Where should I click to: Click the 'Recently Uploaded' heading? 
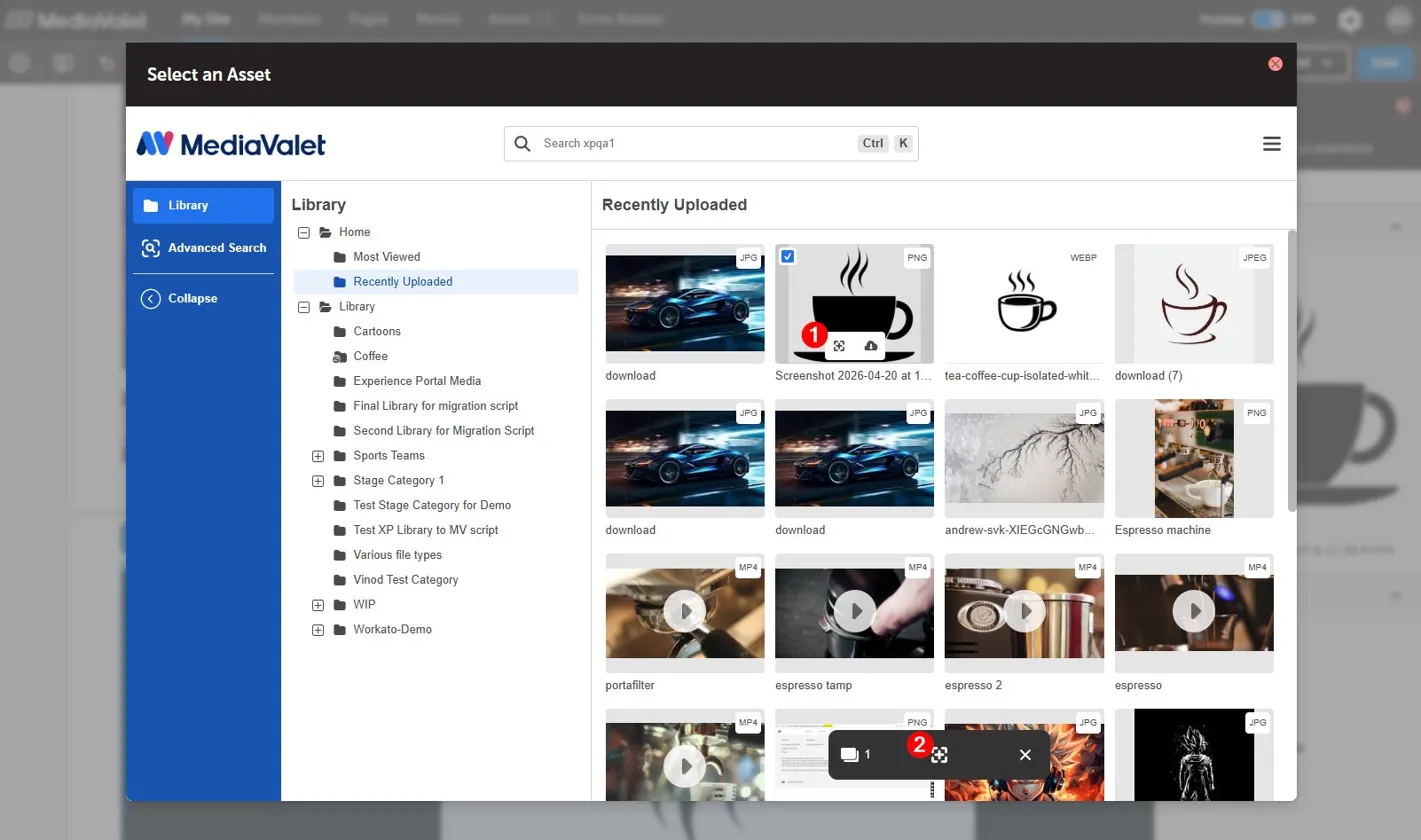click(x=674, y=205)
